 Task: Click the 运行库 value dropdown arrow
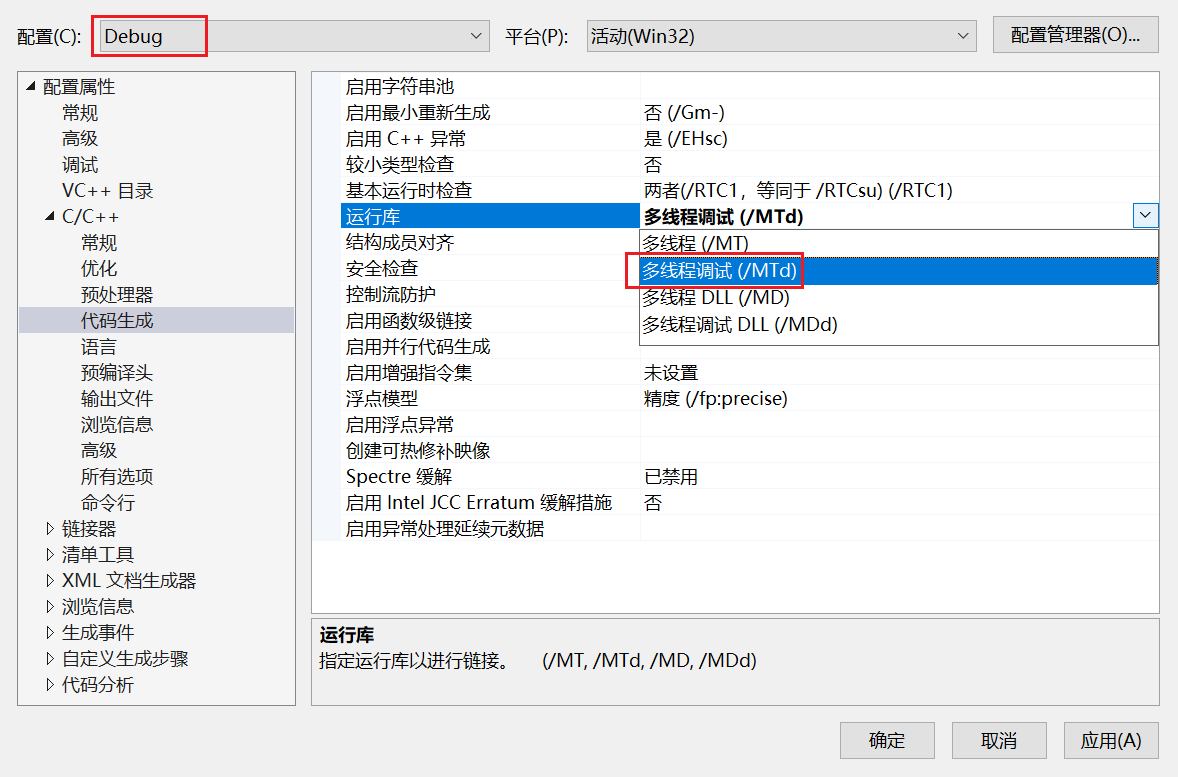1145,216
